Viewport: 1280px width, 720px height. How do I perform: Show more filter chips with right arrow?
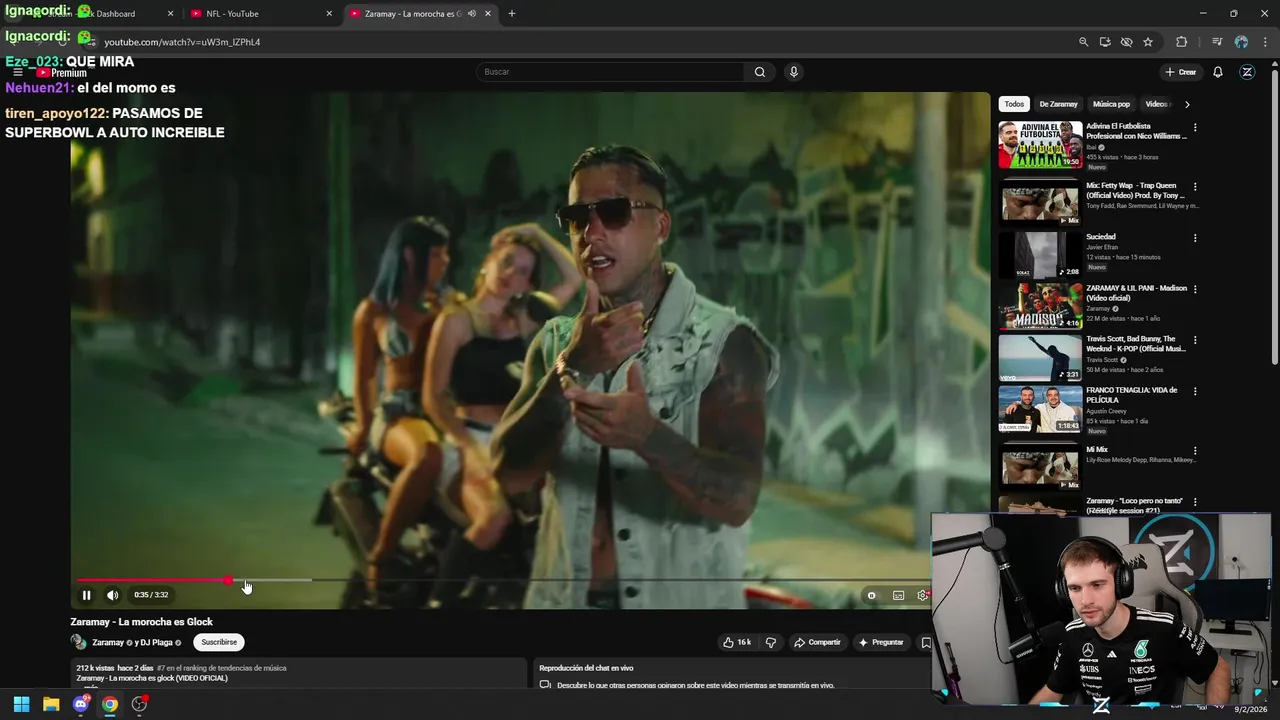pos(1187,104)
